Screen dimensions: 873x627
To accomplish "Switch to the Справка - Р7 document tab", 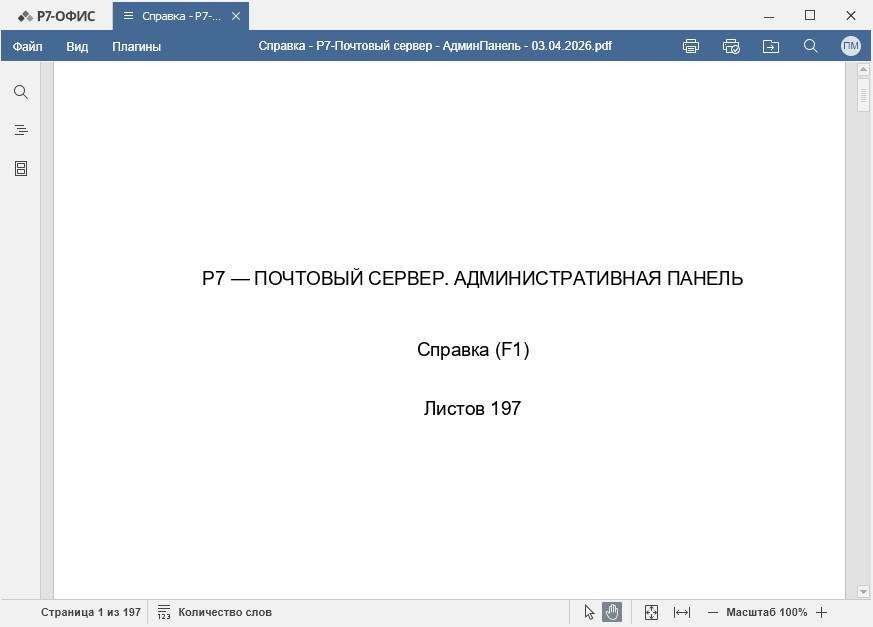I will tap(181, 16).
